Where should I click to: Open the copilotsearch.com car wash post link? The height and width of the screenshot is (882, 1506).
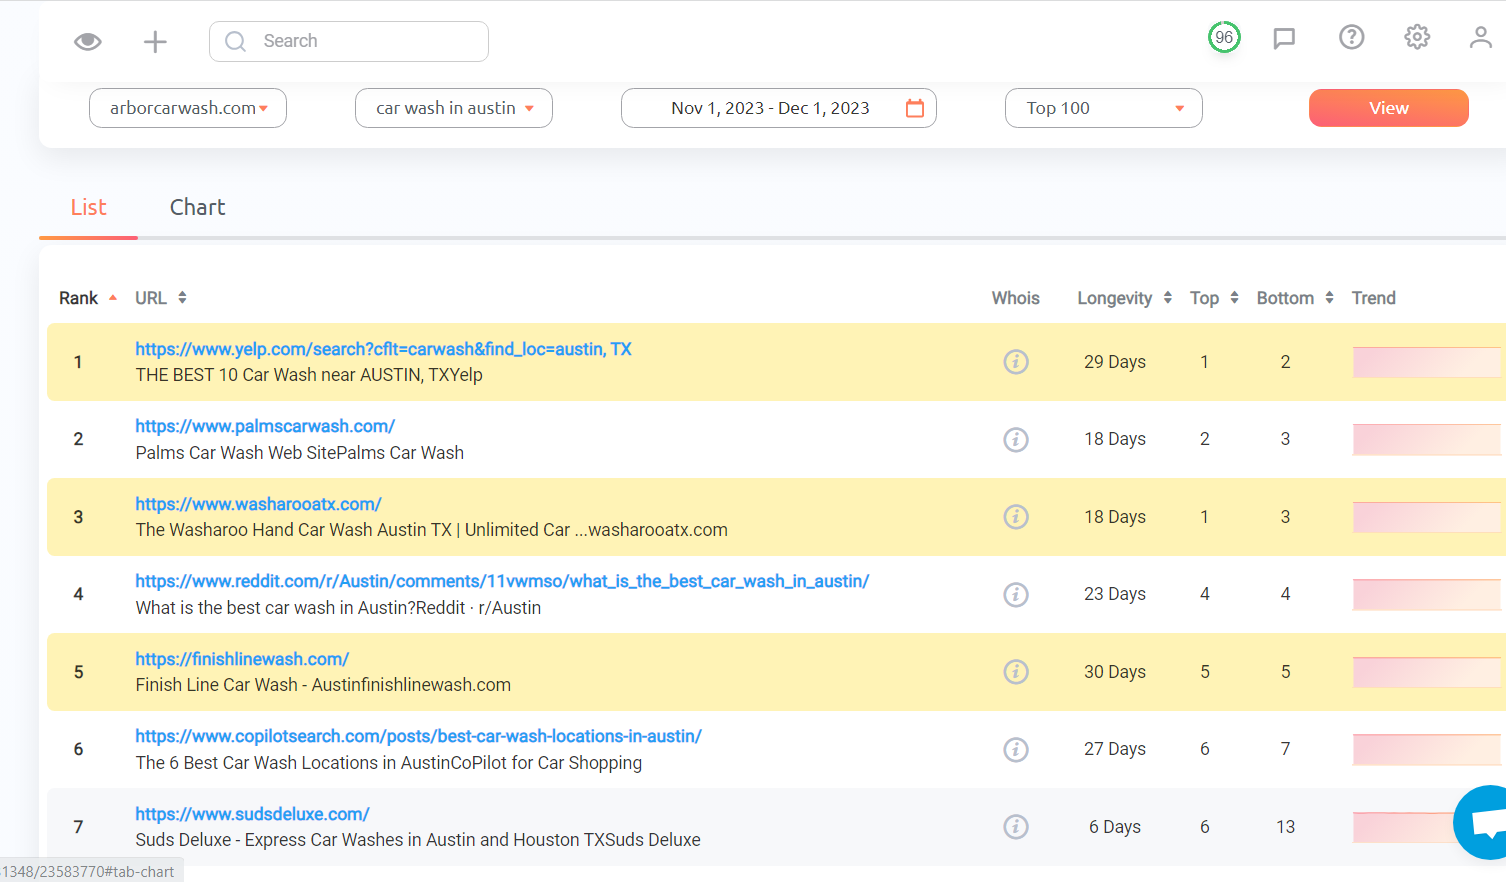point(419,736)
